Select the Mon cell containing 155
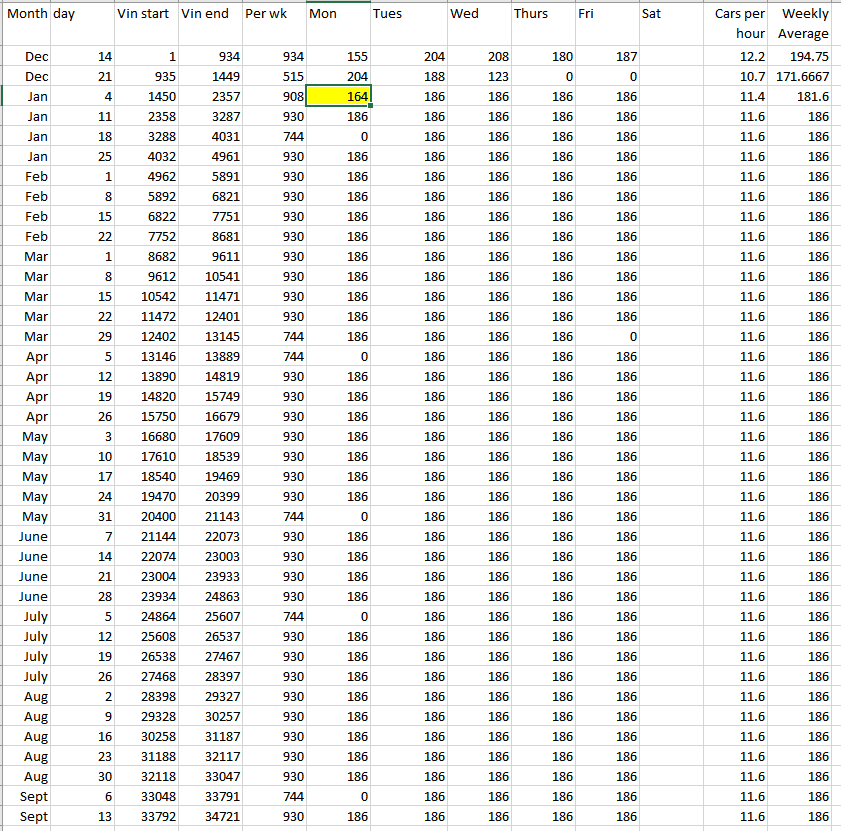Viewport: 841px width, 831px height. click(x=339, y=57)
